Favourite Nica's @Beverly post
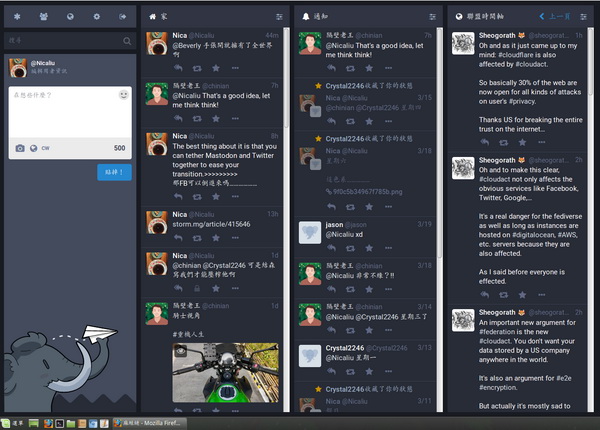The image size is (600, 430). (216, 68)
